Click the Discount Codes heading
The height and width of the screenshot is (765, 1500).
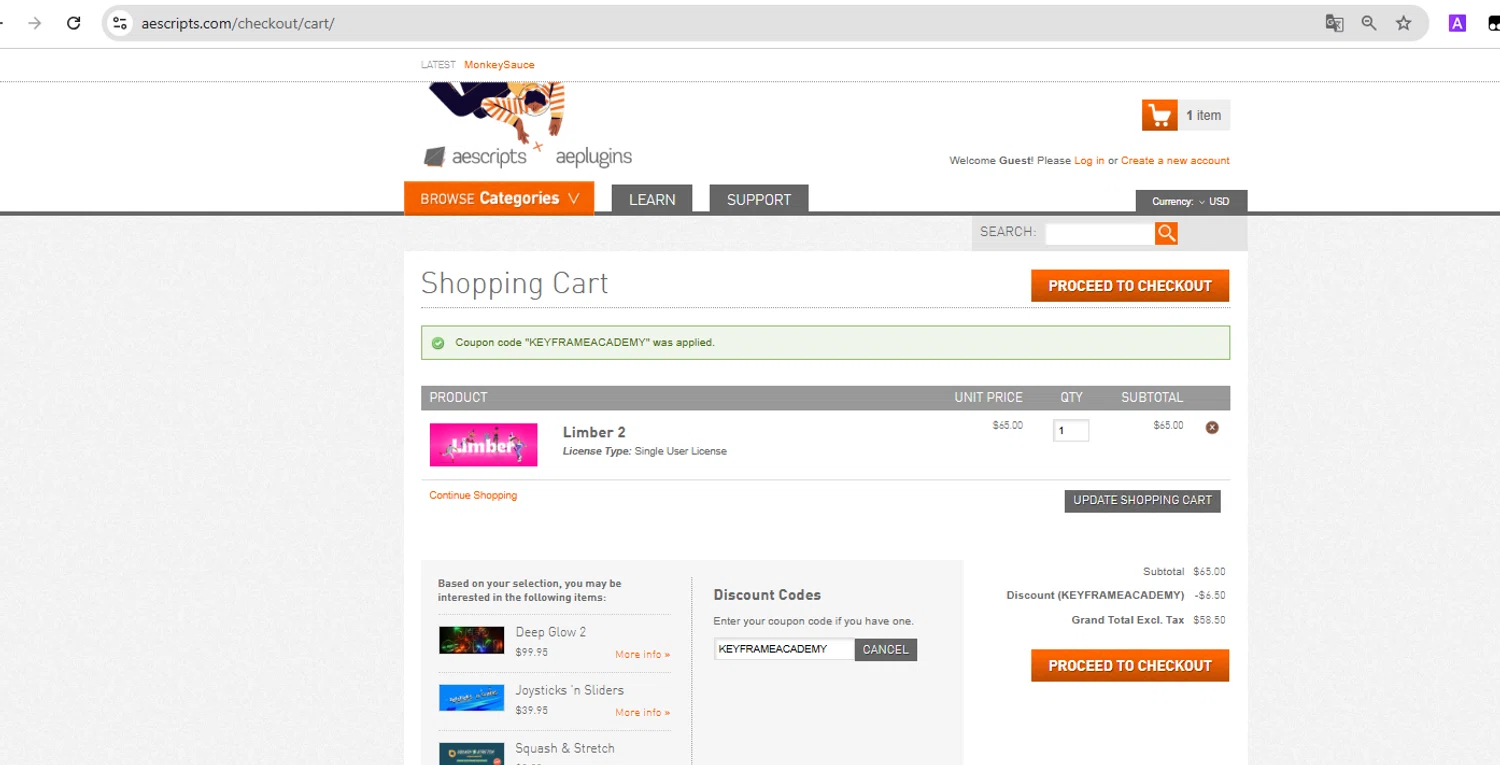click(x=767, y=595)
